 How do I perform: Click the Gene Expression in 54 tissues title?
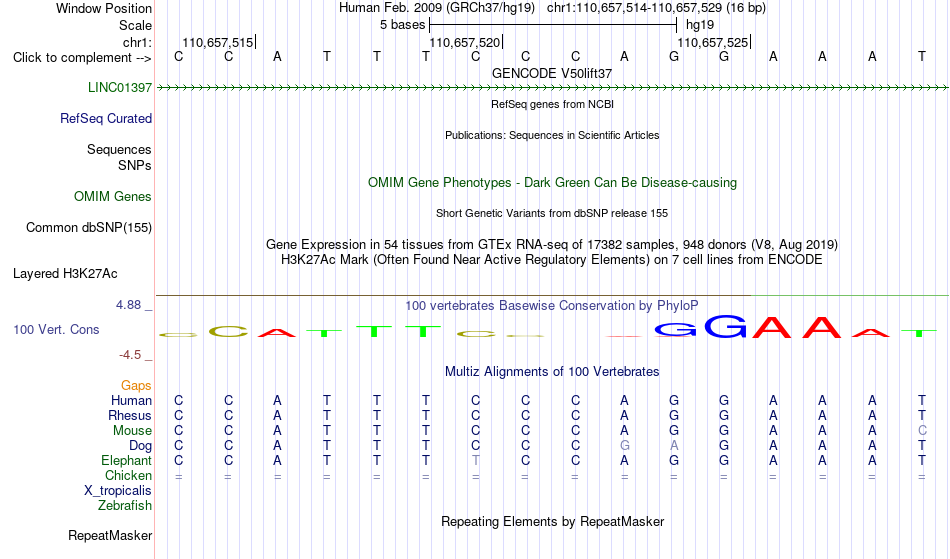552,245
